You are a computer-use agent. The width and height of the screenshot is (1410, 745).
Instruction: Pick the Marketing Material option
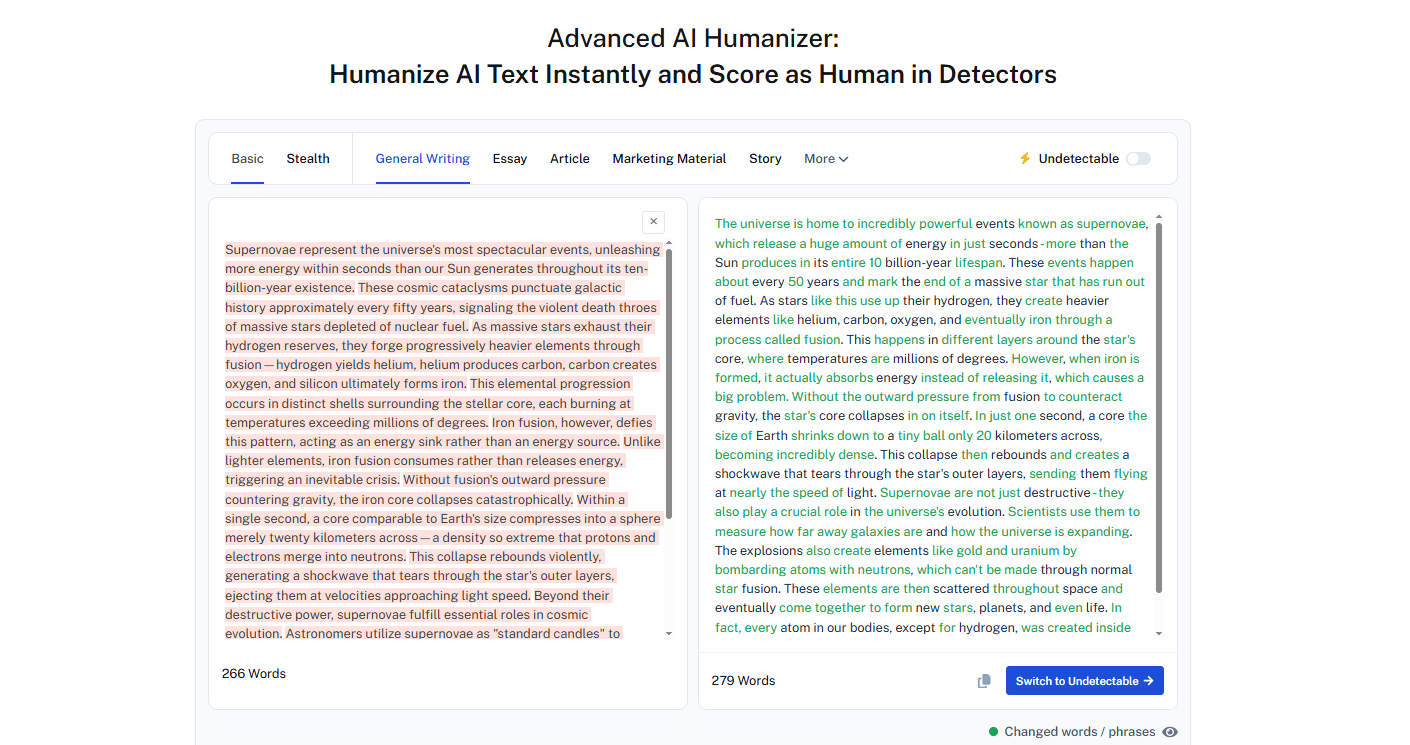[x=669, y=159]
